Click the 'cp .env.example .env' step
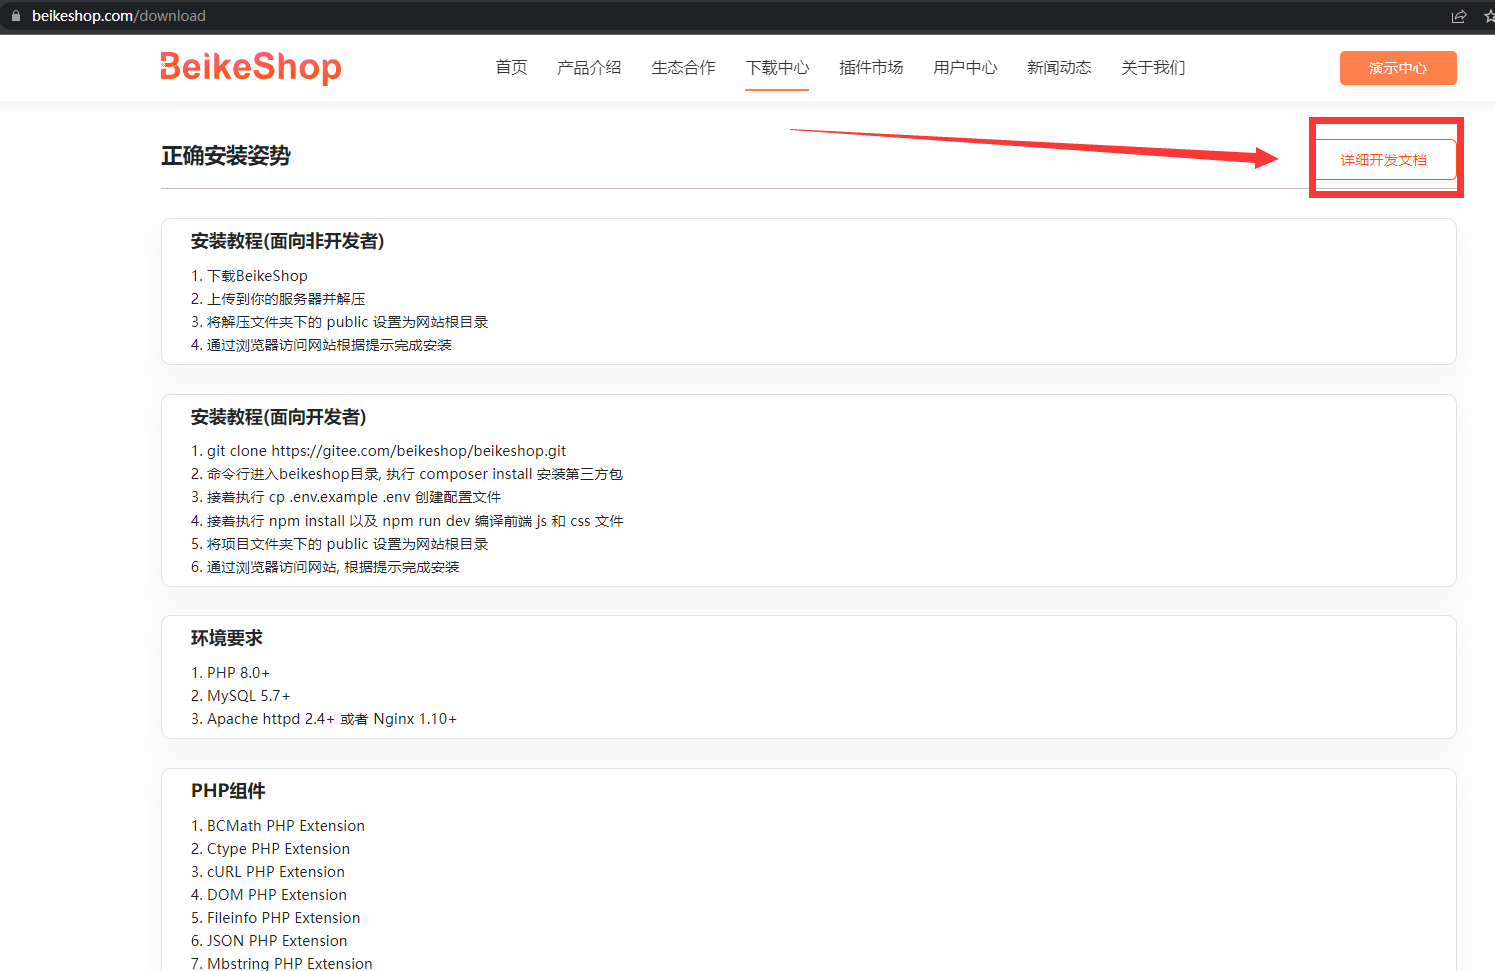The width and height of the screenshot is (1495, 971). click(346, 497)
